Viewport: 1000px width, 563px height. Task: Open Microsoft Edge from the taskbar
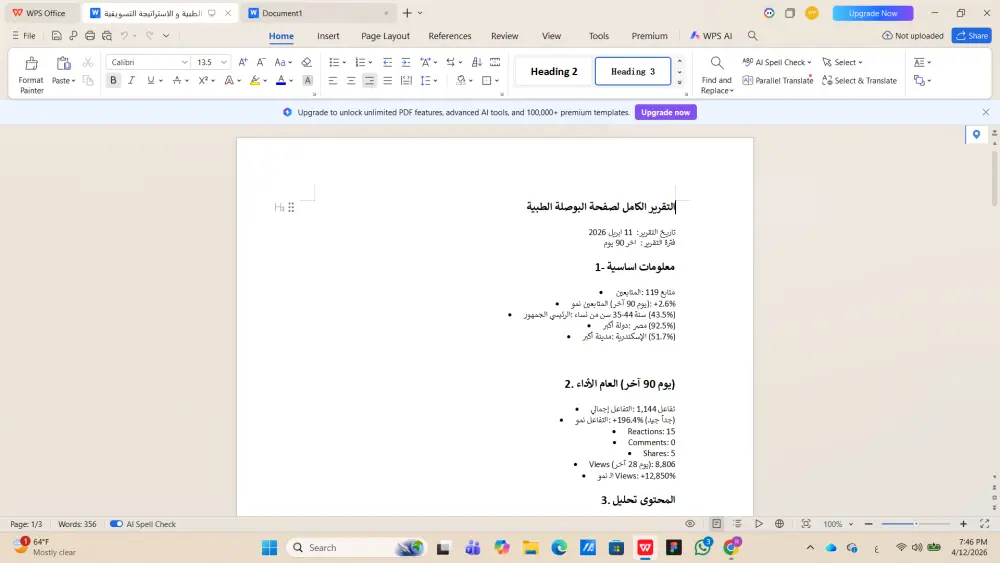coord(559,547)
